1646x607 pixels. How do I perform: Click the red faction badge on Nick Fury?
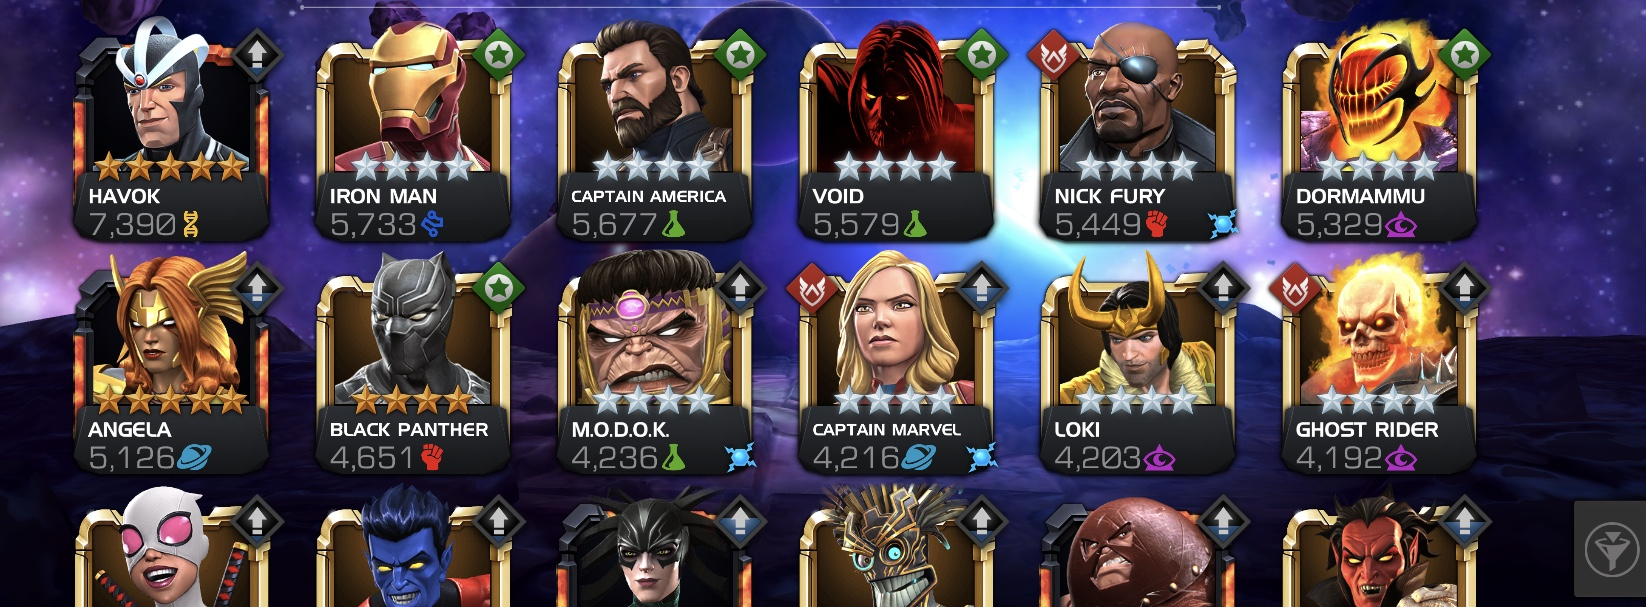click(1053, 56)
